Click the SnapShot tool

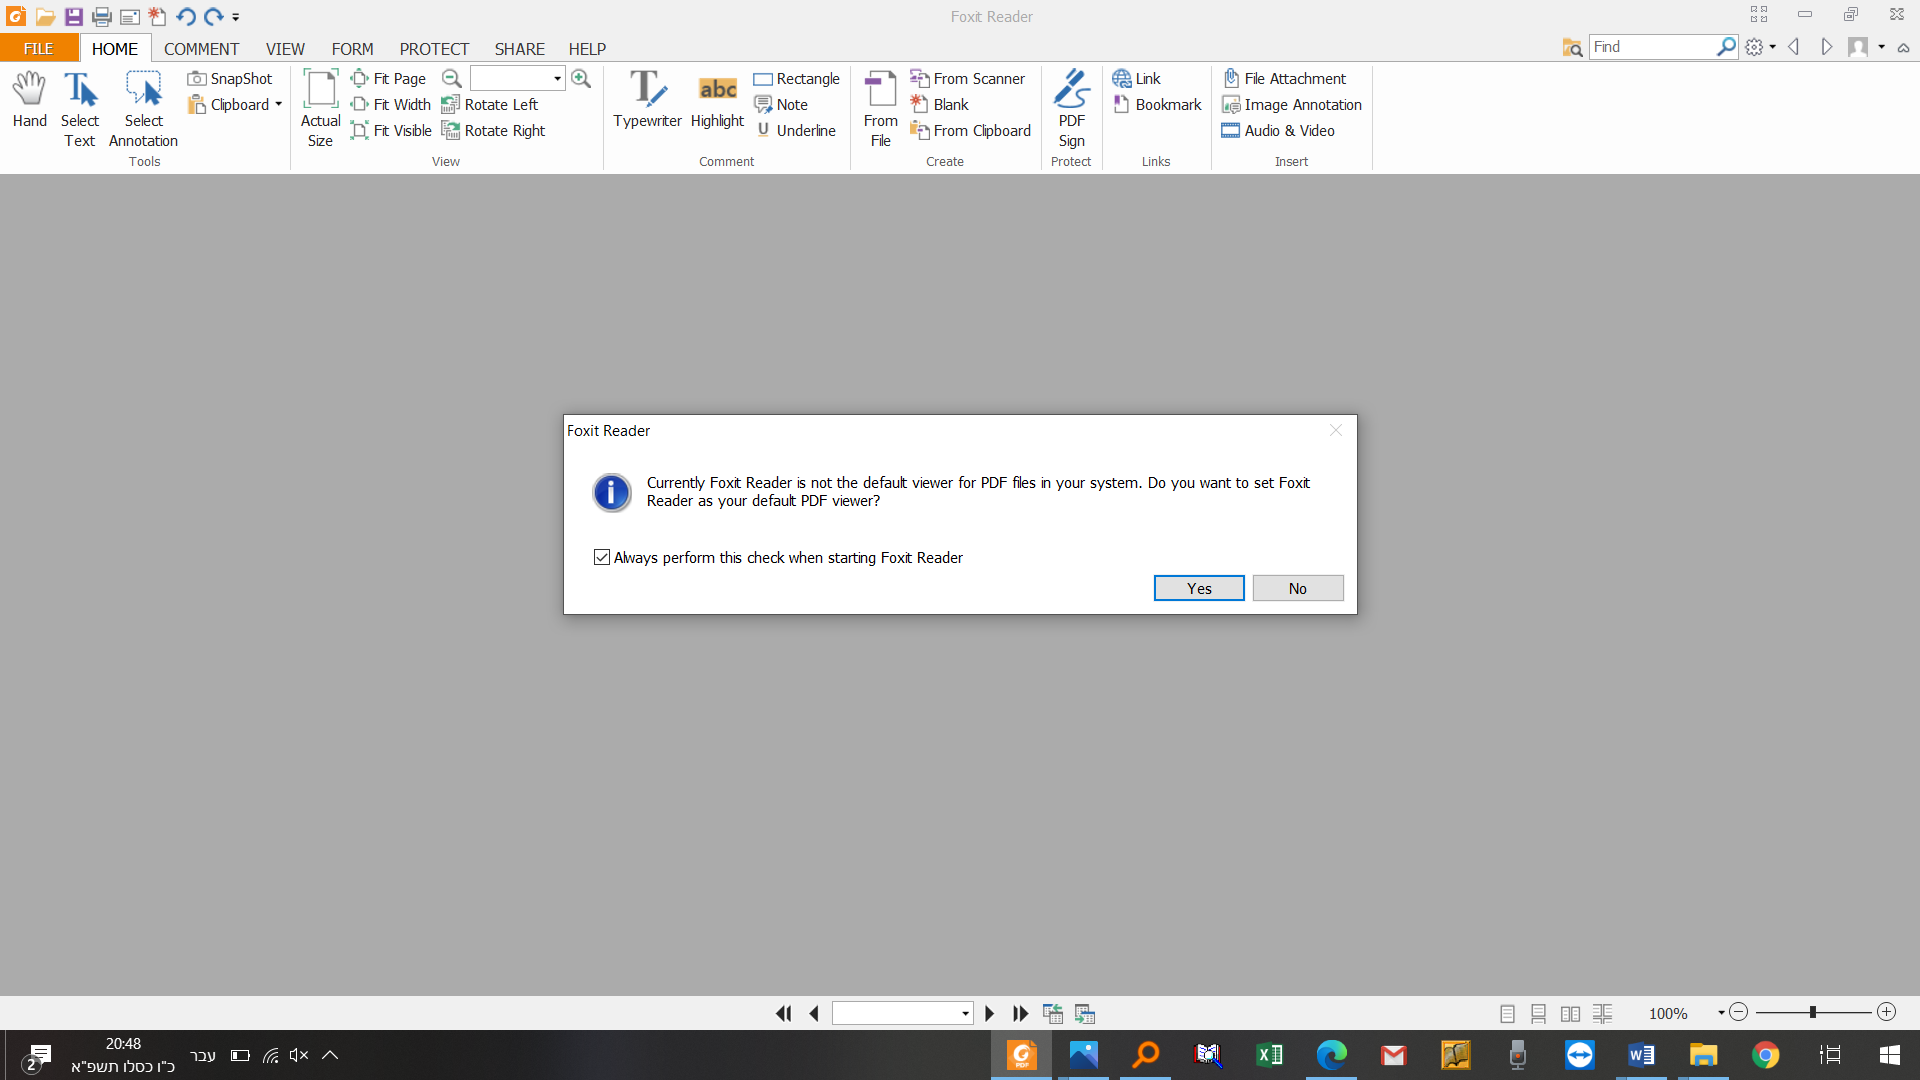(x=230, y=78)
